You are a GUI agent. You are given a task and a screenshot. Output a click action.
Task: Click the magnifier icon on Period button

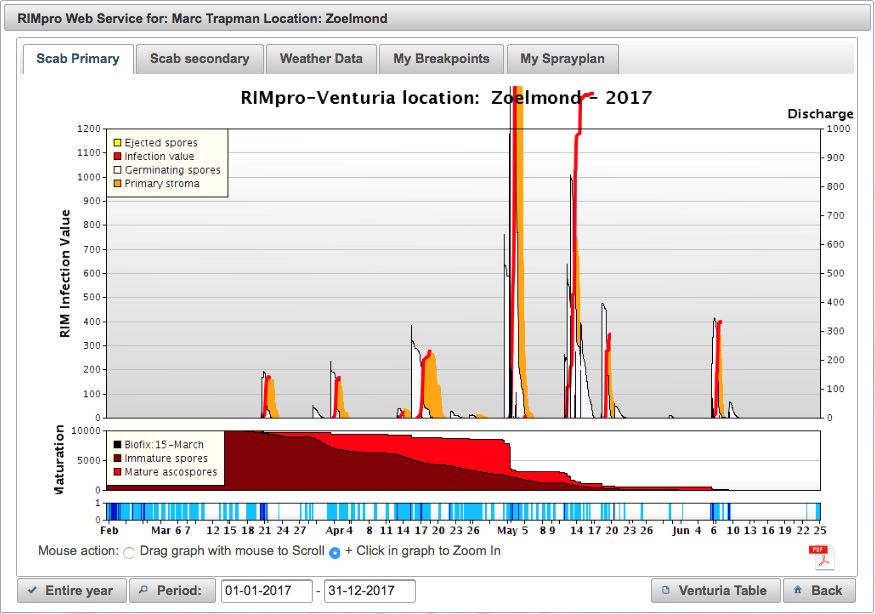pos(143,589)
